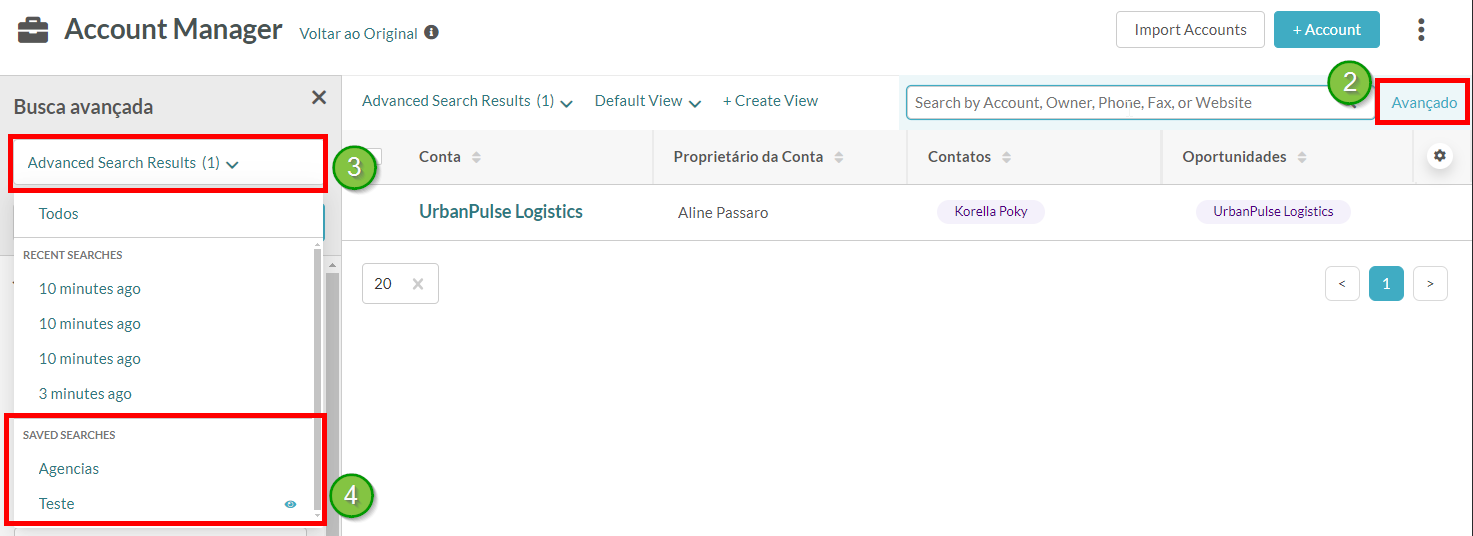Click the Import Accounts button

click(x=1190, y=30)
